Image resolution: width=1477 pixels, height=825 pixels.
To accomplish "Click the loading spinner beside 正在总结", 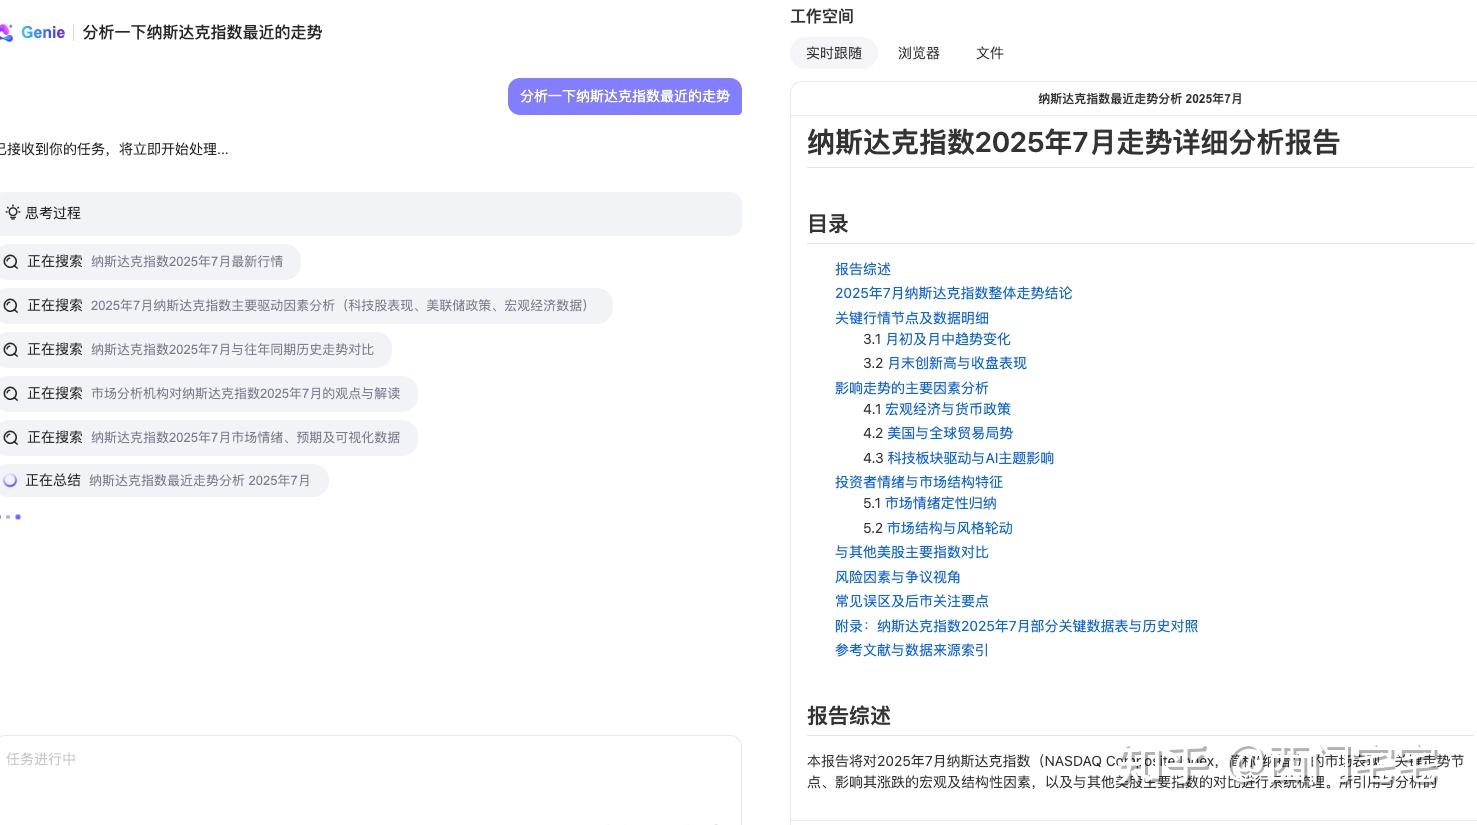I will tap(10, 480).
